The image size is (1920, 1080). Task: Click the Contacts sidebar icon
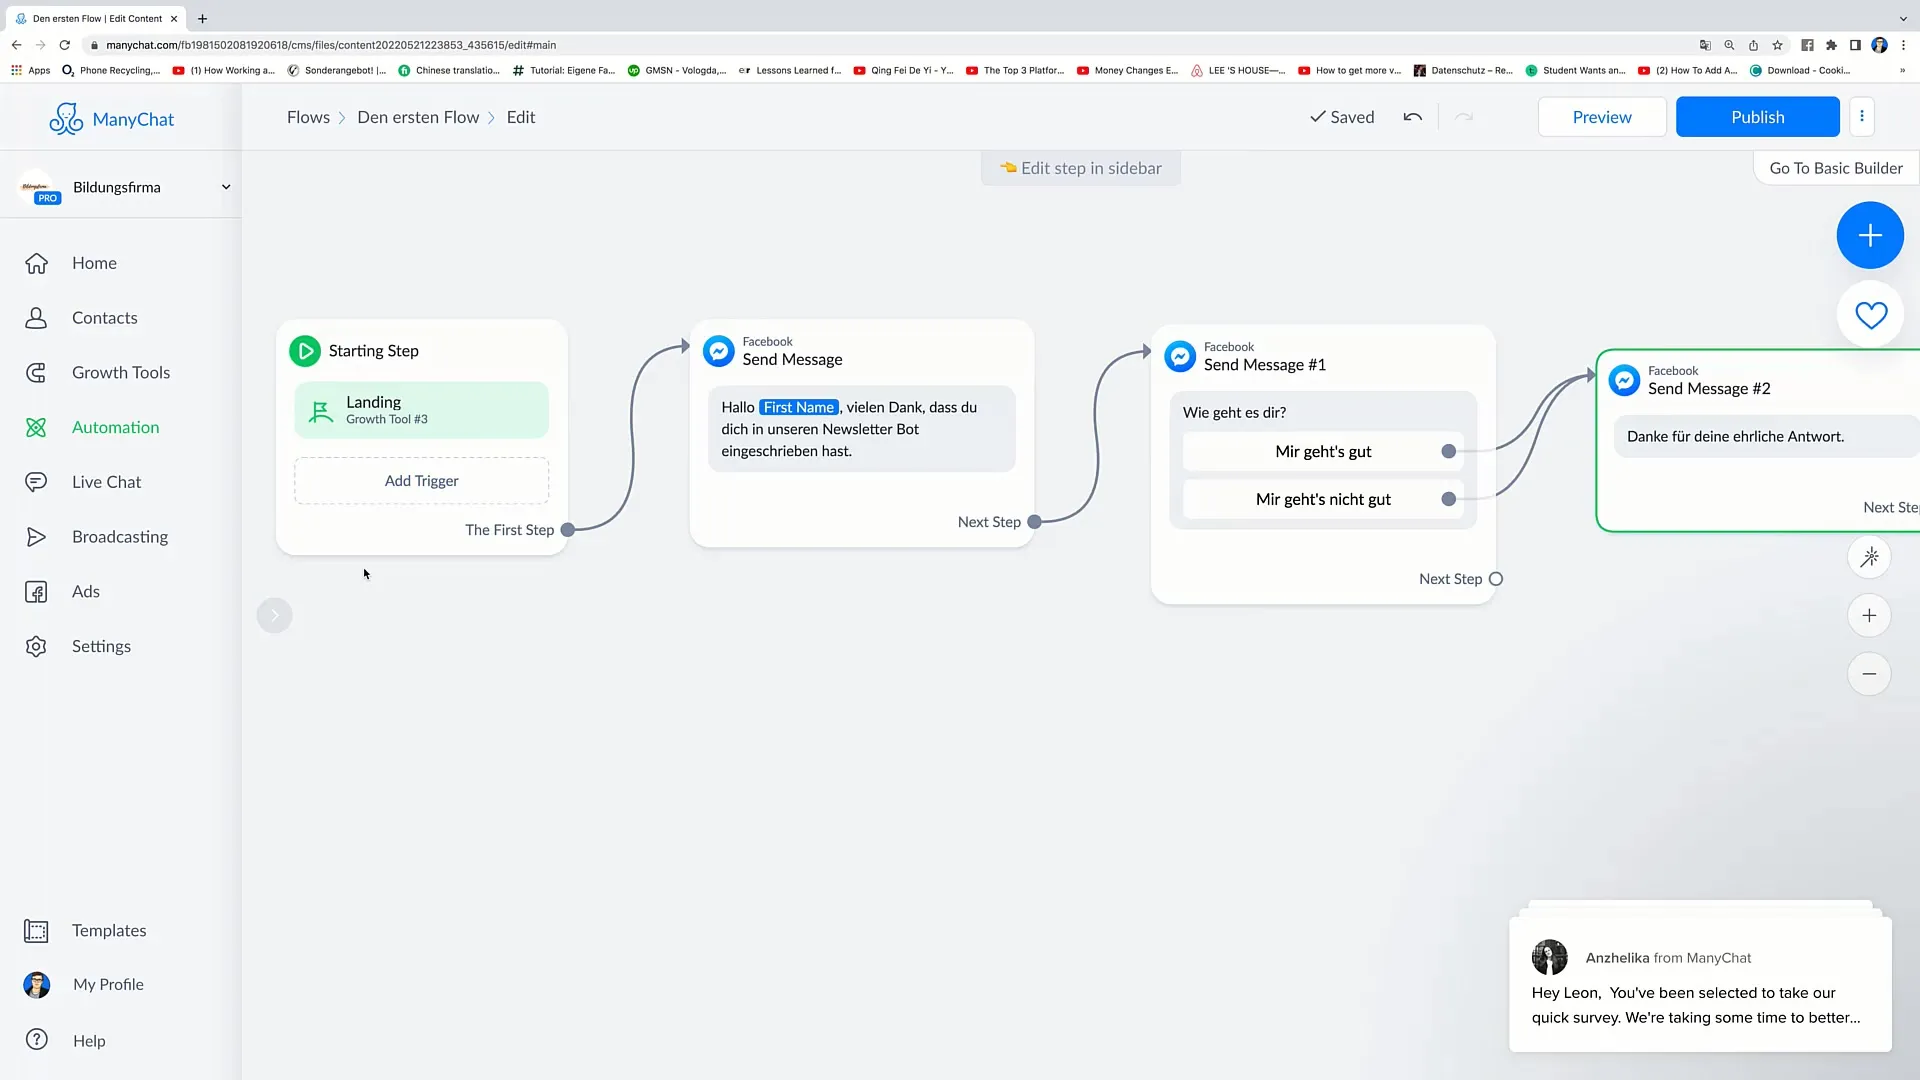[36, 316]
